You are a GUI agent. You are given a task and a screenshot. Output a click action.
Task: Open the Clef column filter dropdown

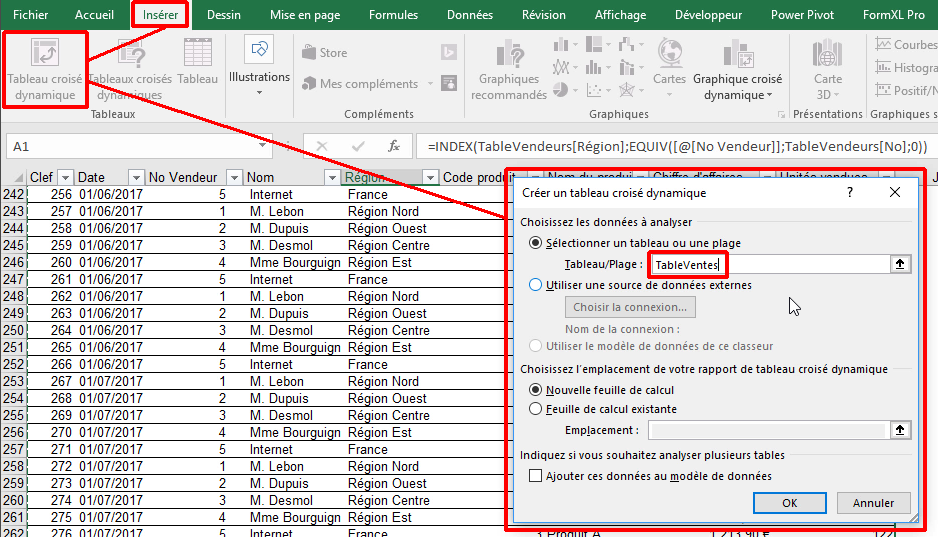[65, 177]
